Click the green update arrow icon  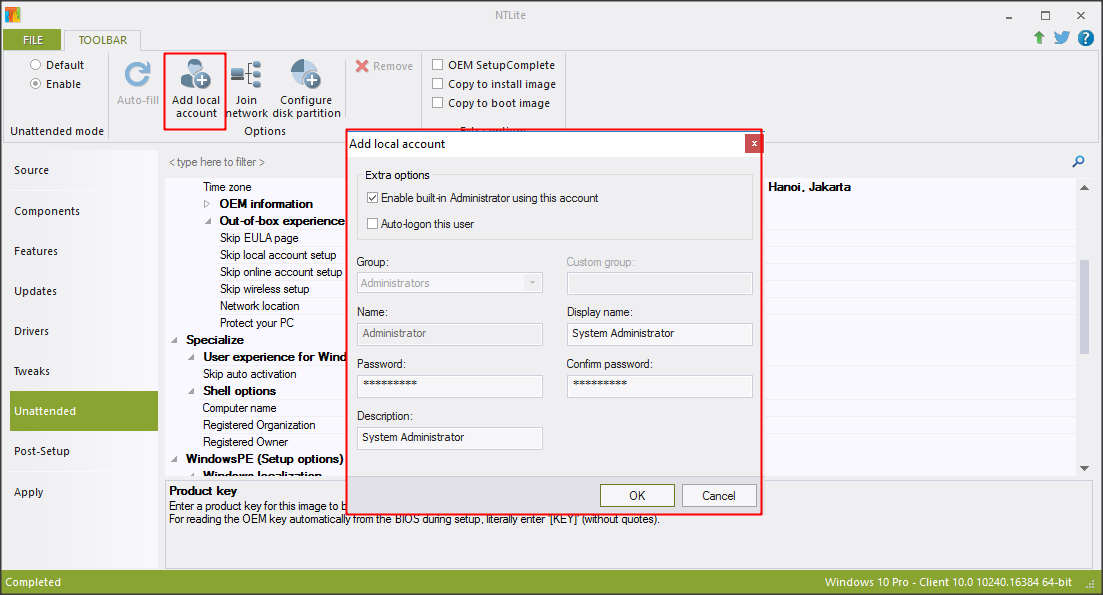(1039, 38)
